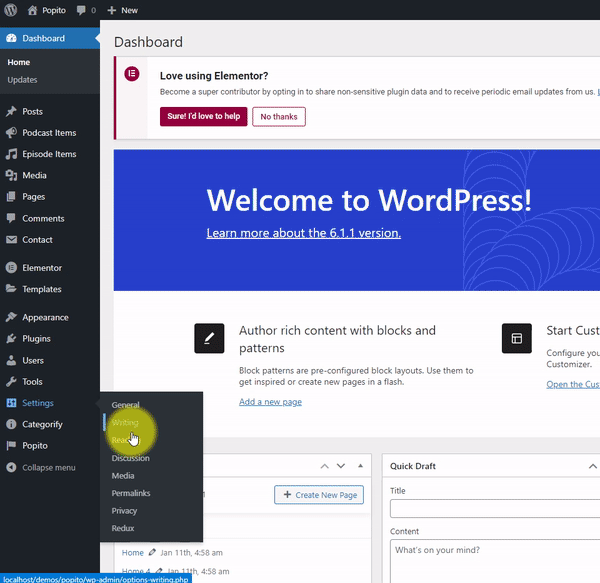This screenshot has height=583, width=600.
Task: Click the New label in admin bar
Action: pyautogui.click(x=129, y=10)
